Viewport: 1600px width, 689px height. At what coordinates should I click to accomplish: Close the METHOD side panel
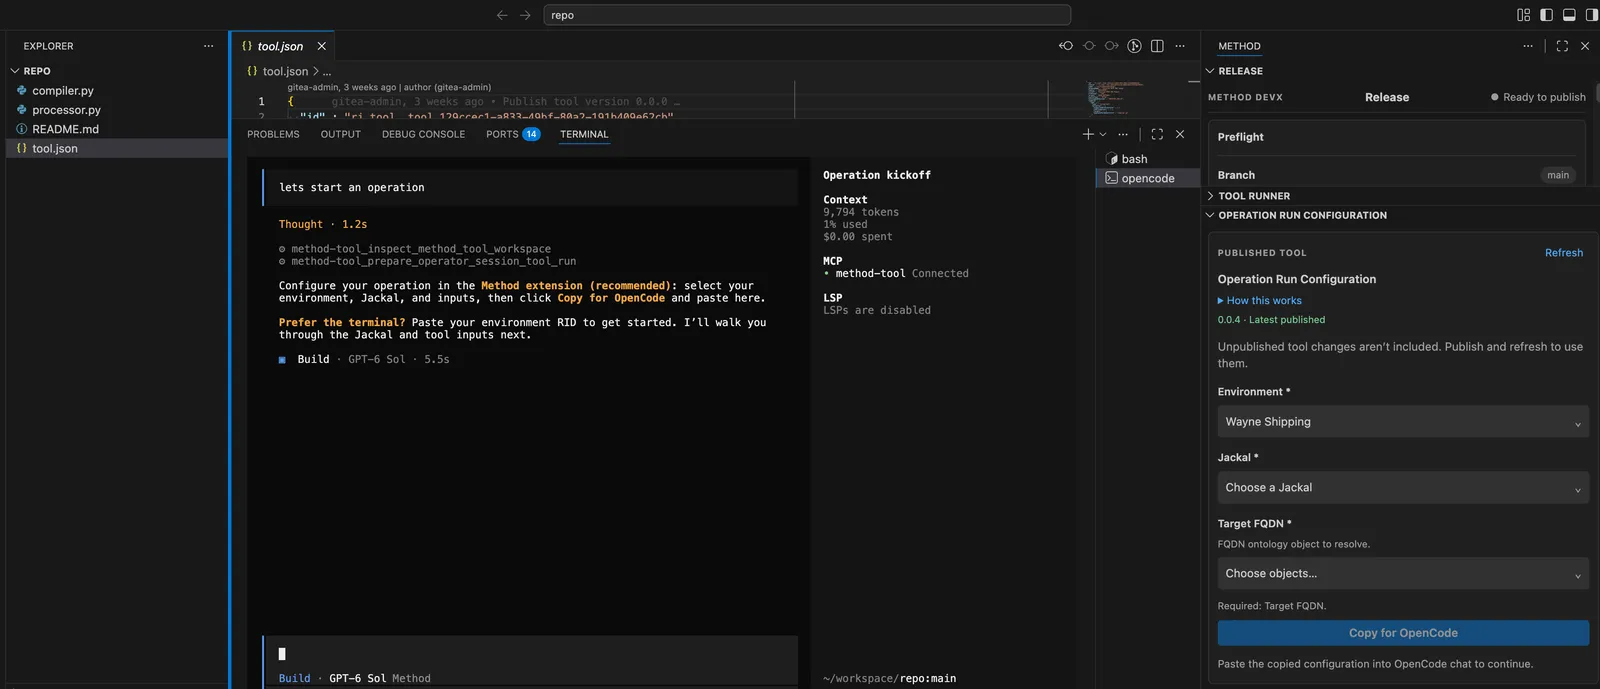pos(1585,46)
